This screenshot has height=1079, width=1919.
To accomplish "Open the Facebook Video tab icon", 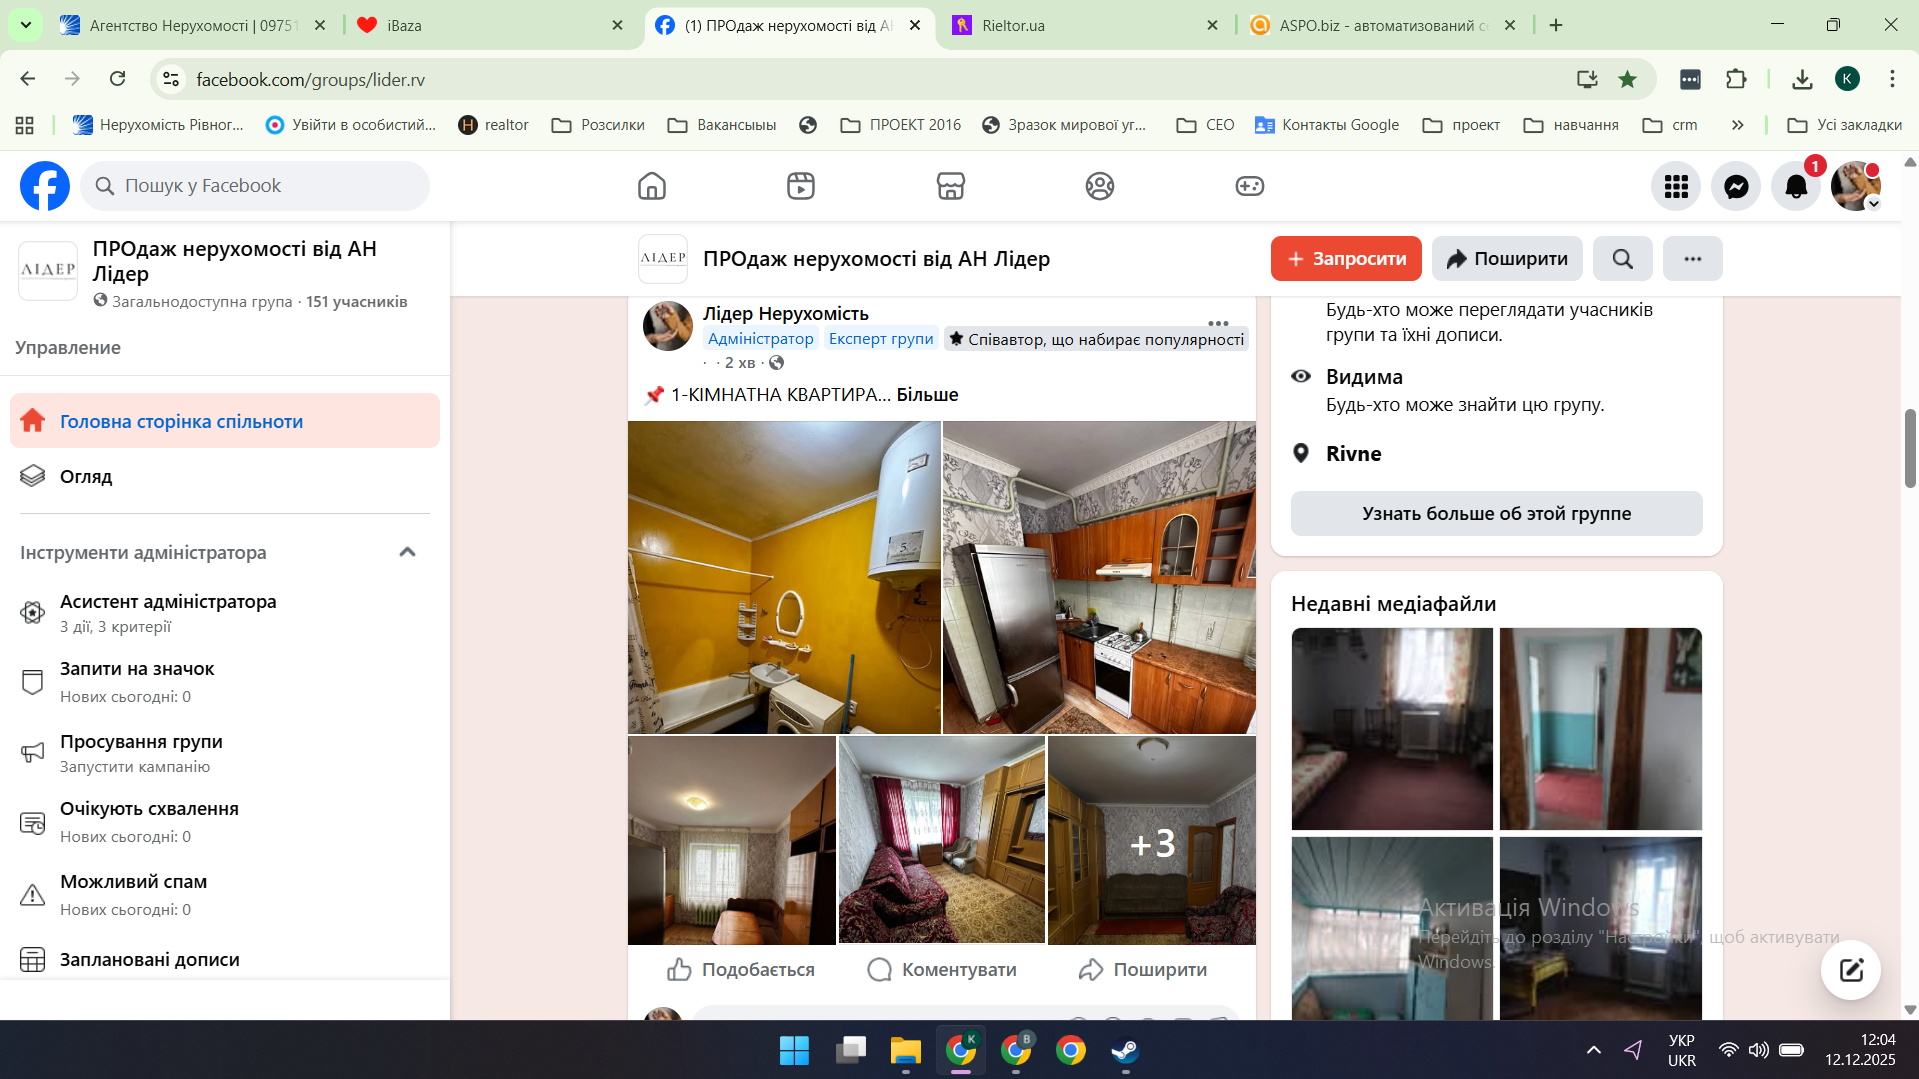I will tap(800, 186).
